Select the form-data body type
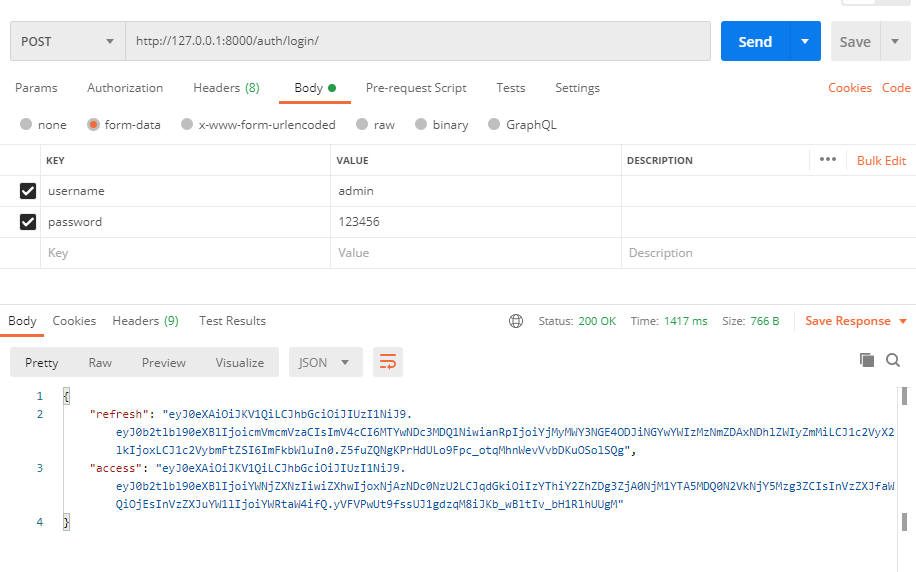The width and height of the screenshot is (916, 572). [124, 124]
